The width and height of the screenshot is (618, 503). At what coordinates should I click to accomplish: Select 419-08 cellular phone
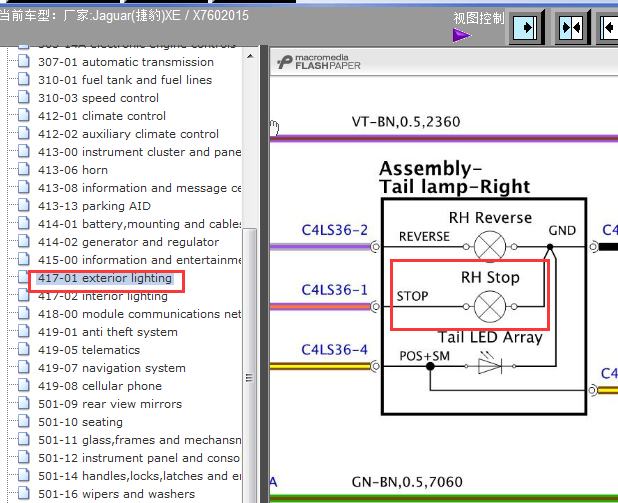click(100, 386)
